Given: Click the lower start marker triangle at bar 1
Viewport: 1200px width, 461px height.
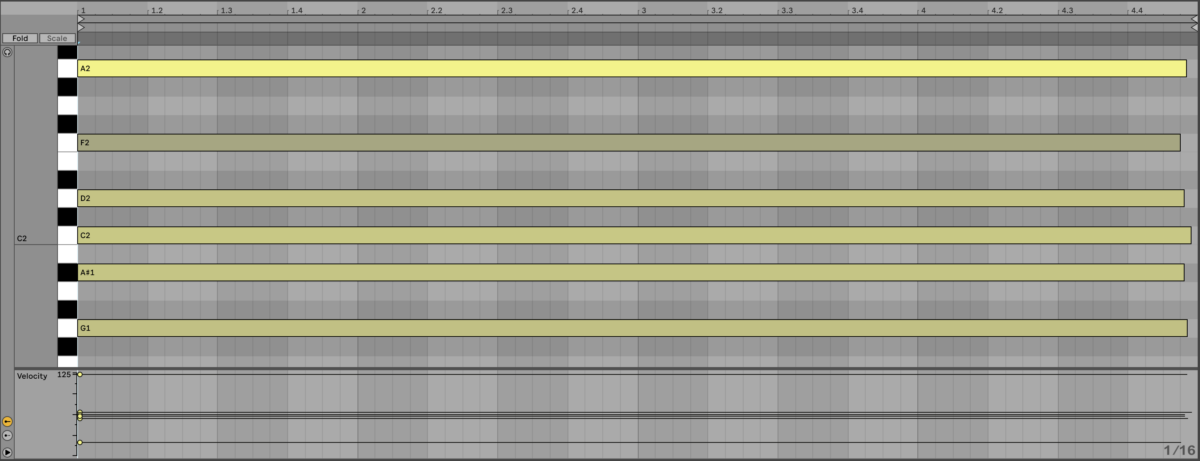Looking at the screenshot, I should (81, 27).
